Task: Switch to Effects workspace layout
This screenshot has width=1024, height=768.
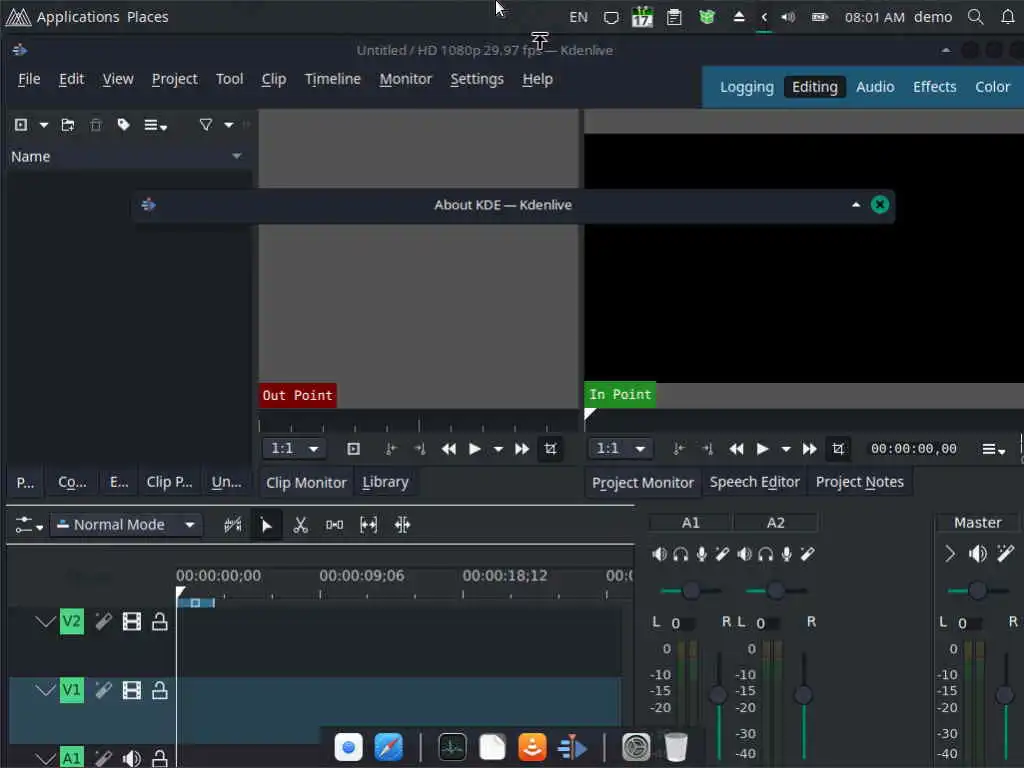Action: pyautogui.click(x=935, y=87)
